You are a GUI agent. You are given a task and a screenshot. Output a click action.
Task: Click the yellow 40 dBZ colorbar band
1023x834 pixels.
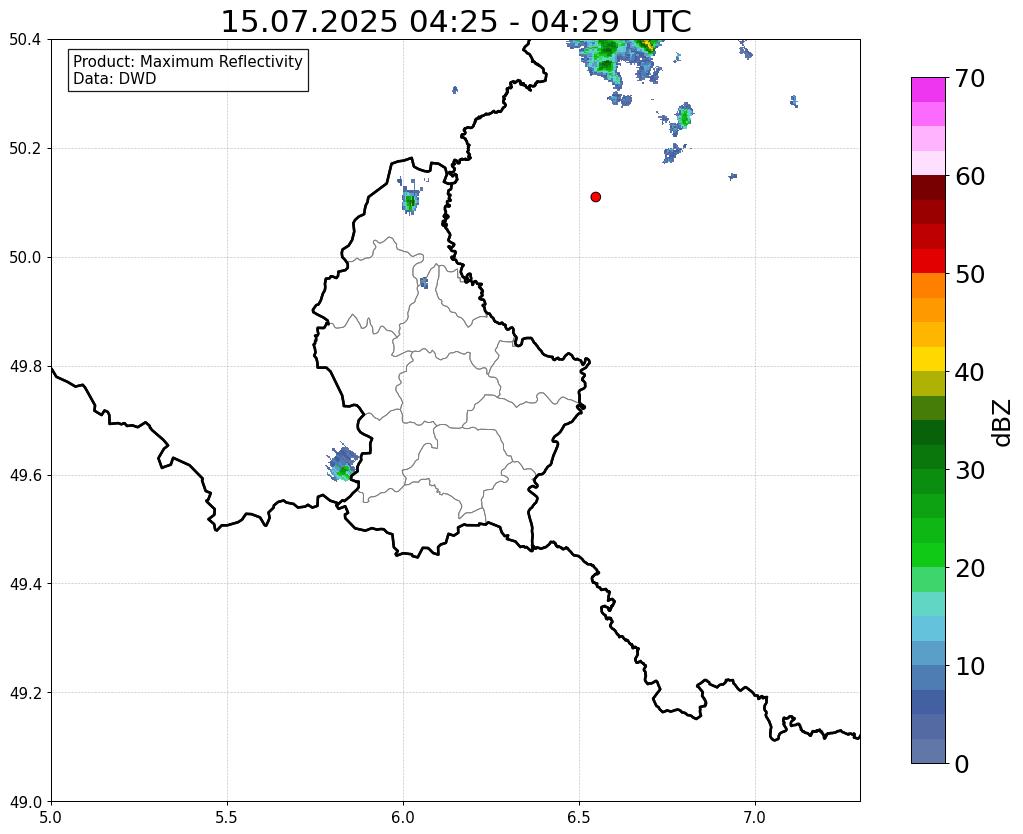(928, 359)
